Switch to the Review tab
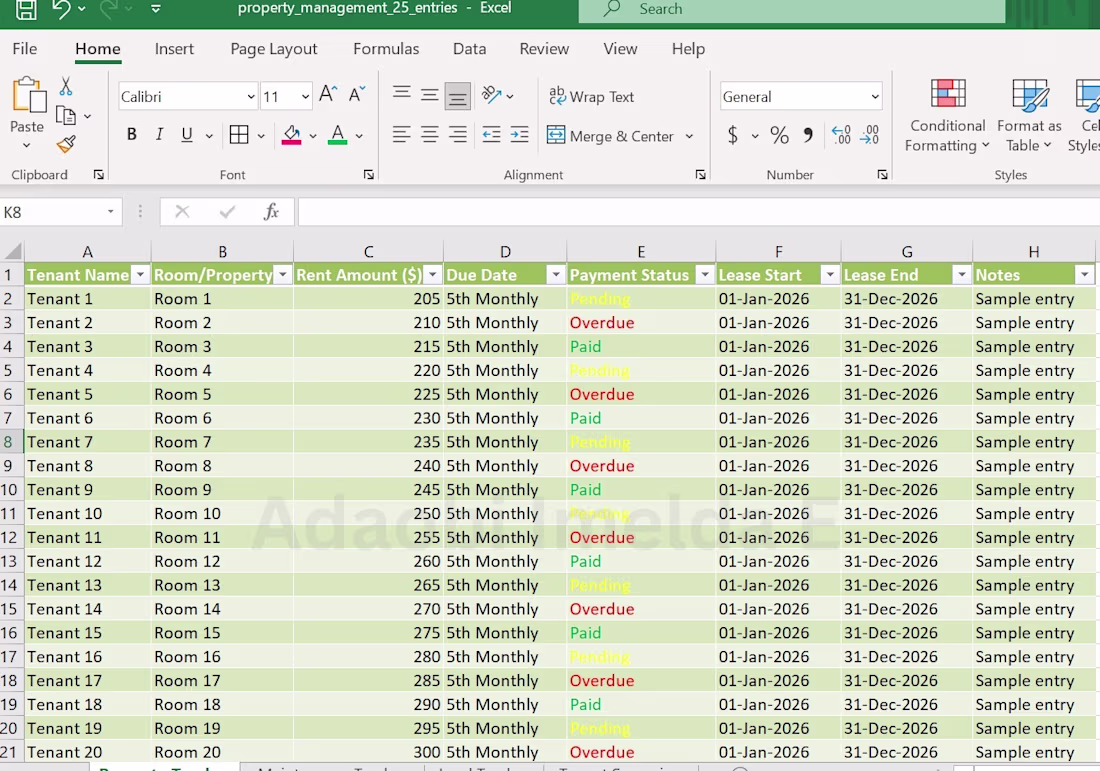The width and height of the screenshot is (1100, 771). (x=544, y=48)
